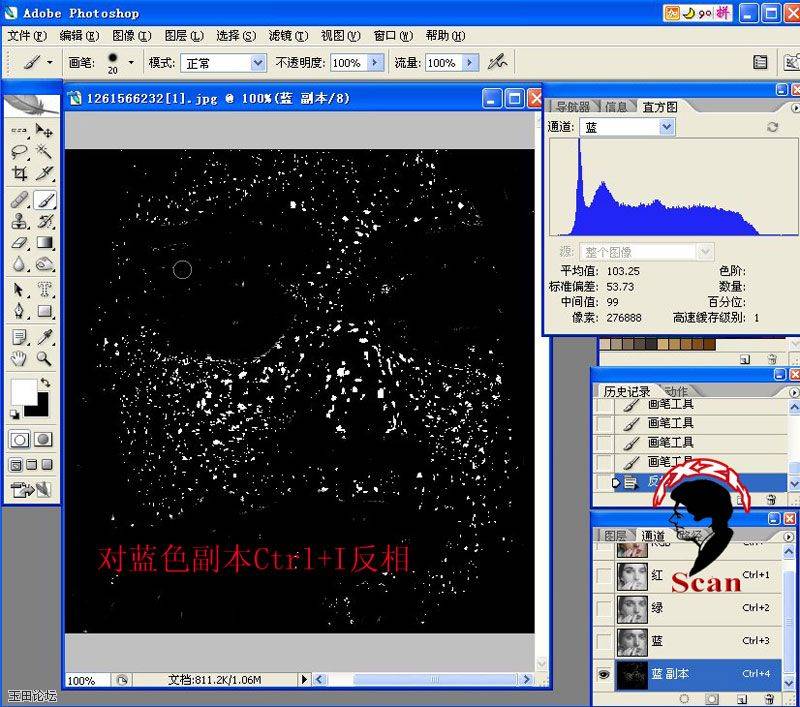This screenshot has height=707, width=800.
Task: Select the Blur tool
Action: coord(19,264)
